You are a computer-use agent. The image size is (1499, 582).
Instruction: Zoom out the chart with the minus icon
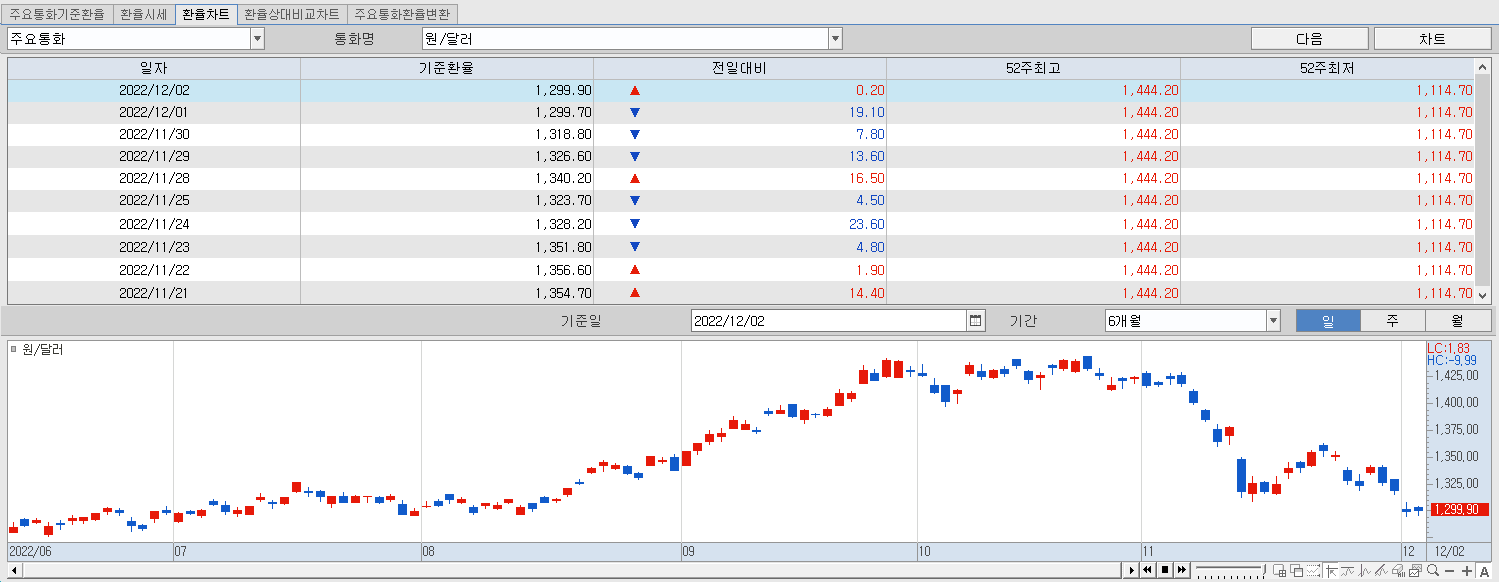(x=1450, y=571)
